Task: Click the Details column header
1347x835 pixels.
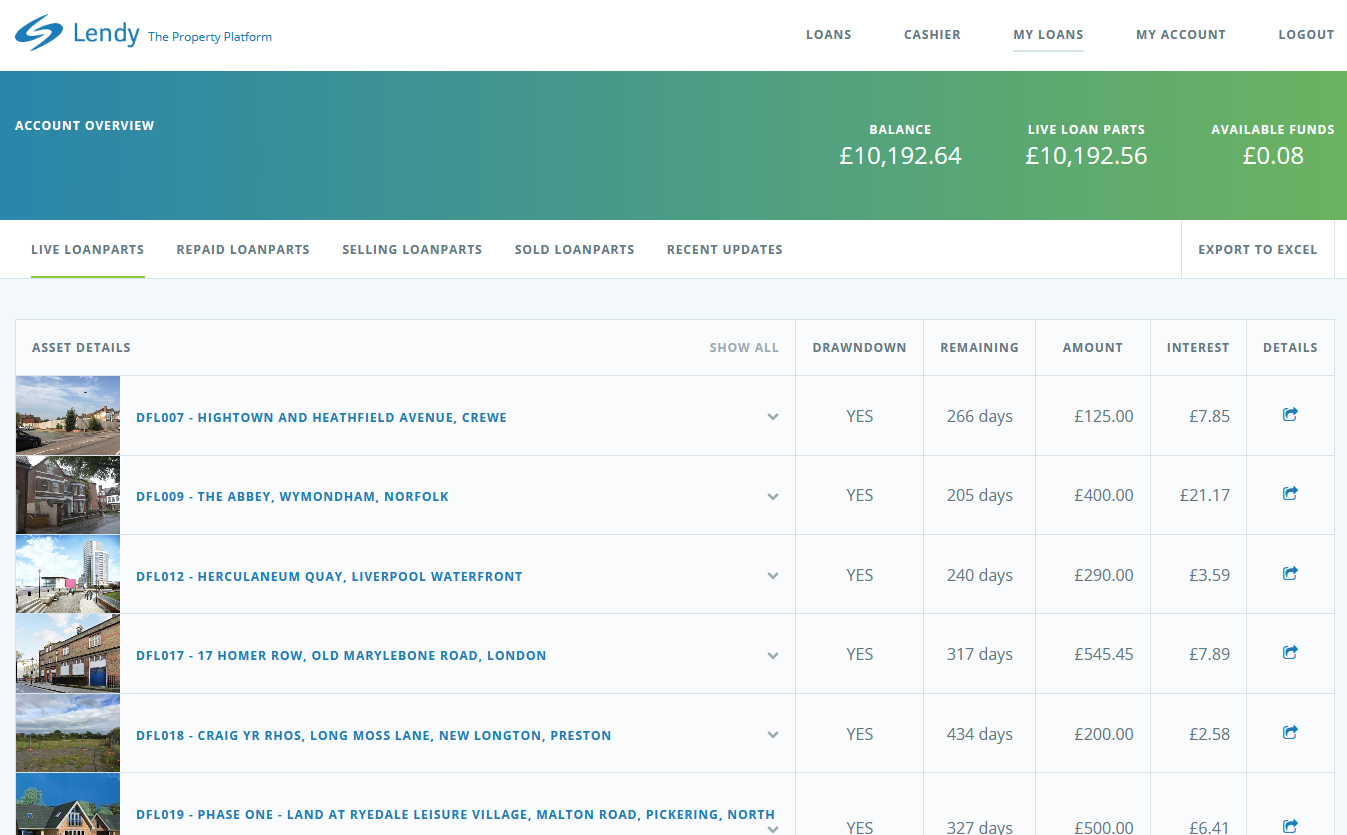Action: 1290,348
